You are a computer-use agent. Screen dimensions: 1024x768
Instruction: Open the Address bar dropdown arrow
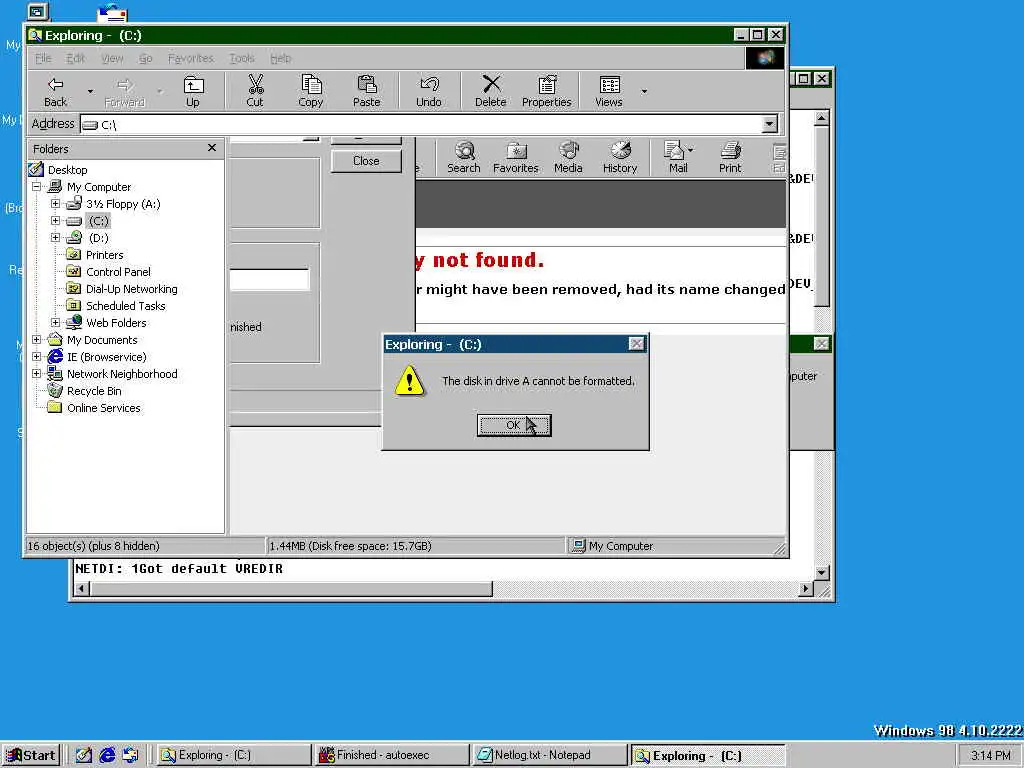(769, 124)
